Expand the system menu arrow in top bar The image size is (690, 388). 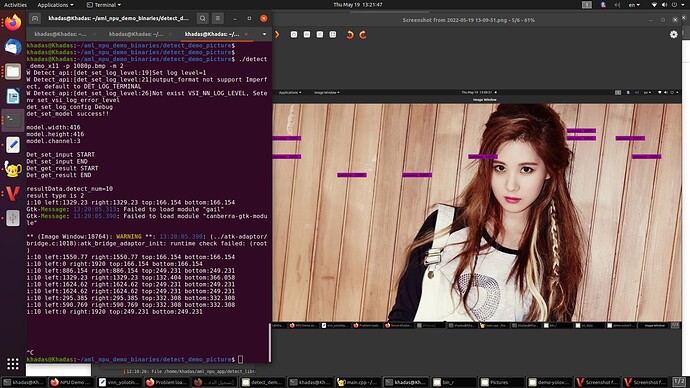(683, 5)
